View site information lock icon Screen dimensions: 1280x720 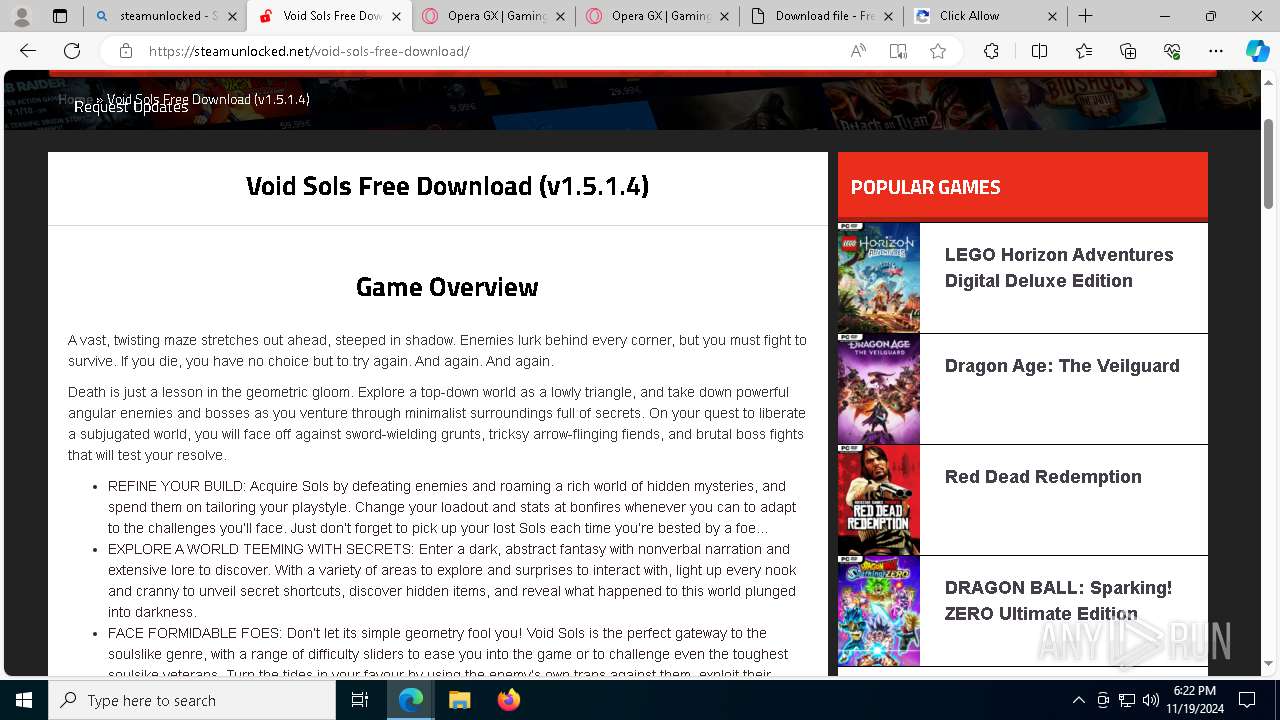point(126,51)
